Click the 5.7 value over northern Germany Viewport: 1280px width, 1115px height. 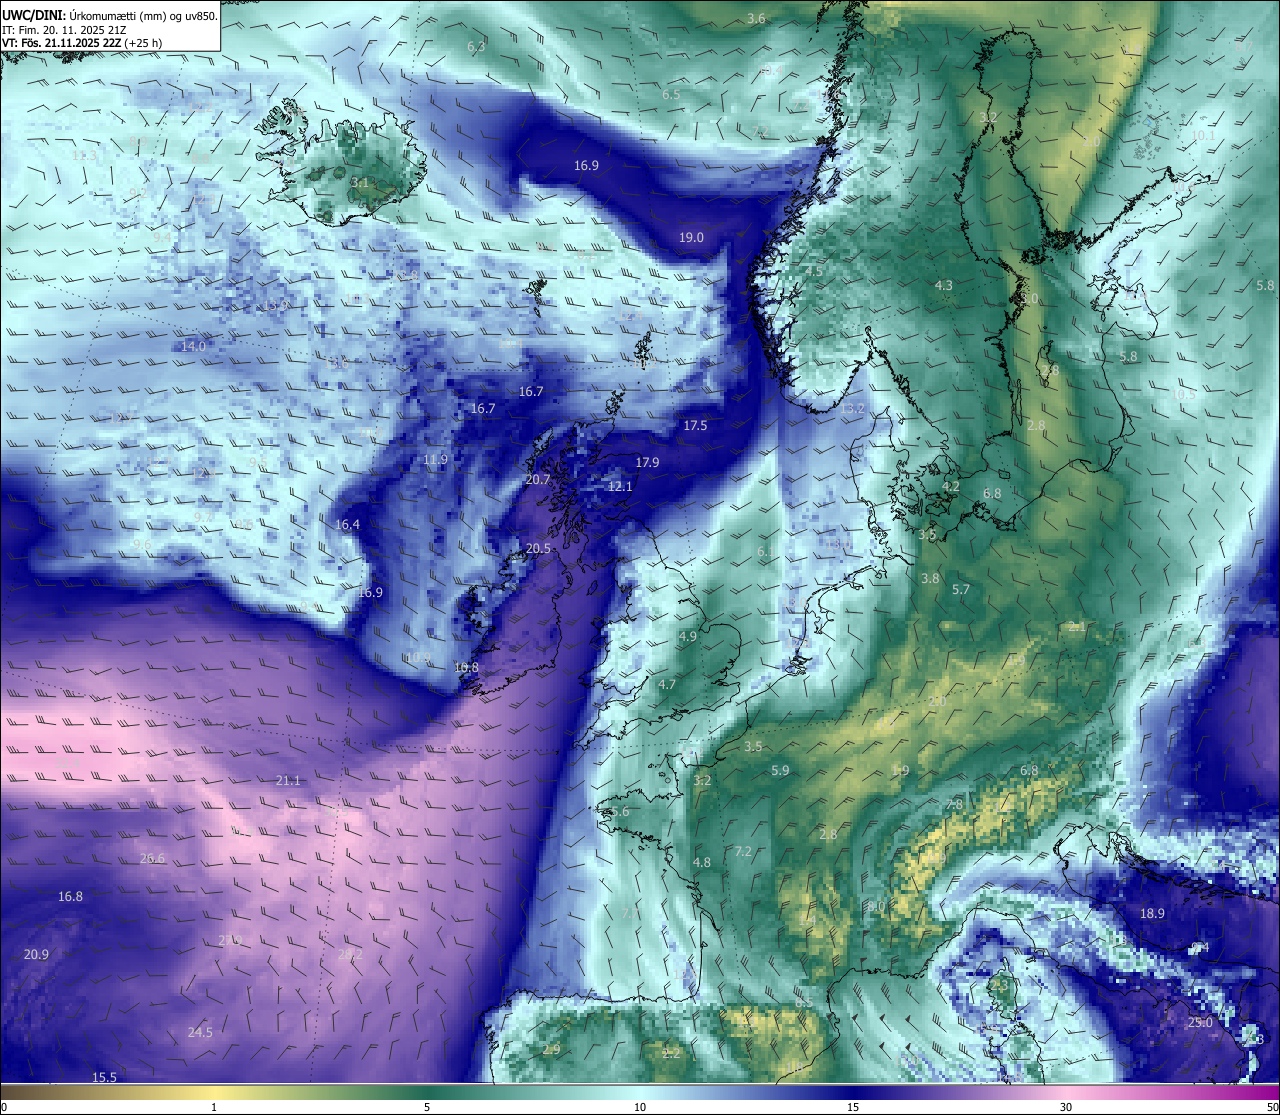[961, 590]
